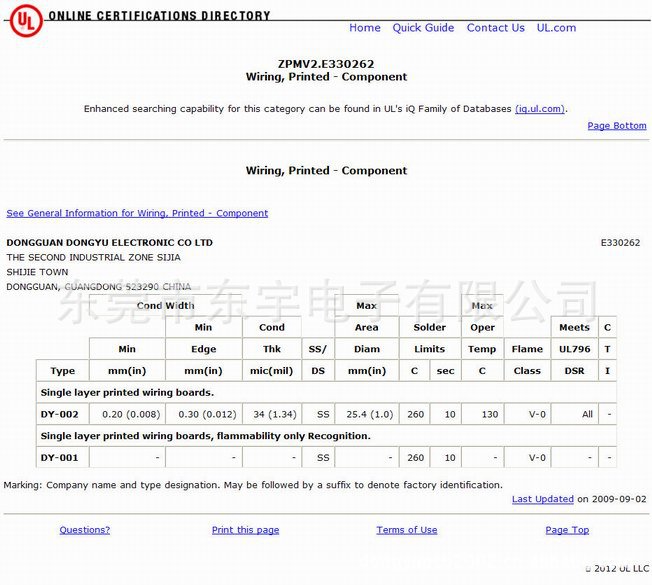Viewport: 652px width, 585px height.
Task: Select the flammability only Recognition row text
Action: [x=205, y=436]
